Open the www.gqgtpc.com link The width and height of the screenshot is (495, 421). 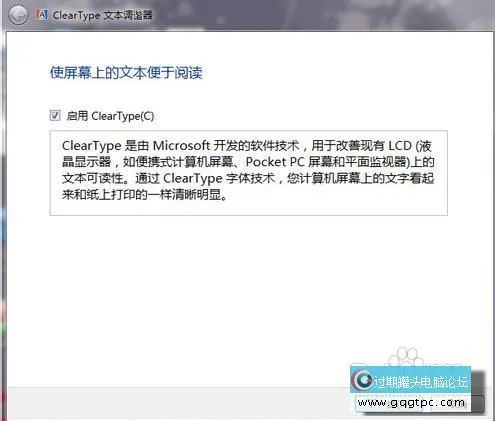[411, 403]
